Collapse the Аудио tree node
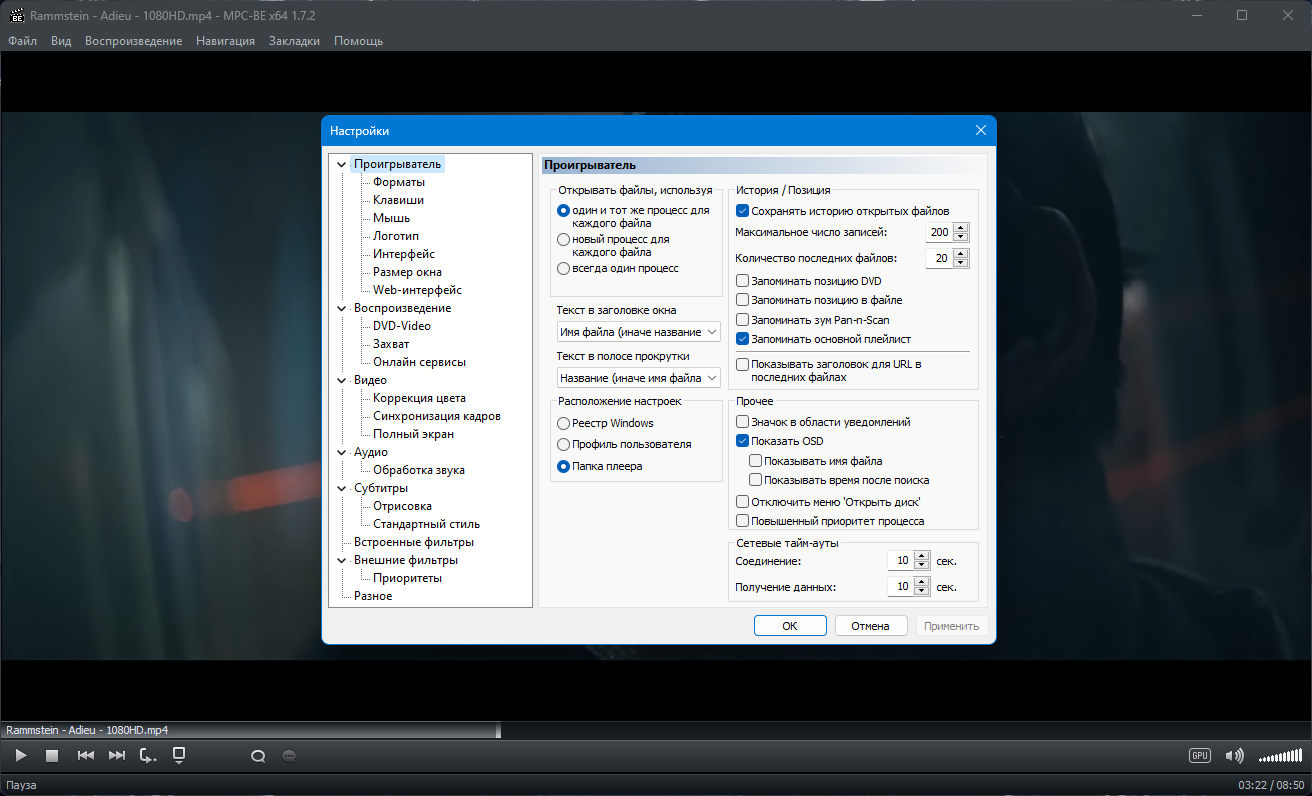1312x796 pixels. pyautogui.click(x=342, y=452)
